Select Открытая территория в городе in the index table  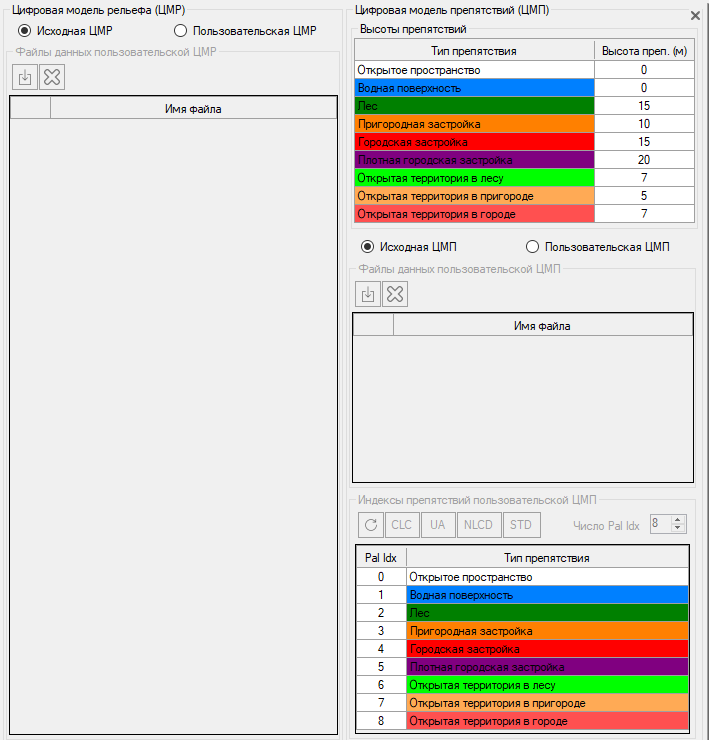pyautogui.click(x=548, y=721)
